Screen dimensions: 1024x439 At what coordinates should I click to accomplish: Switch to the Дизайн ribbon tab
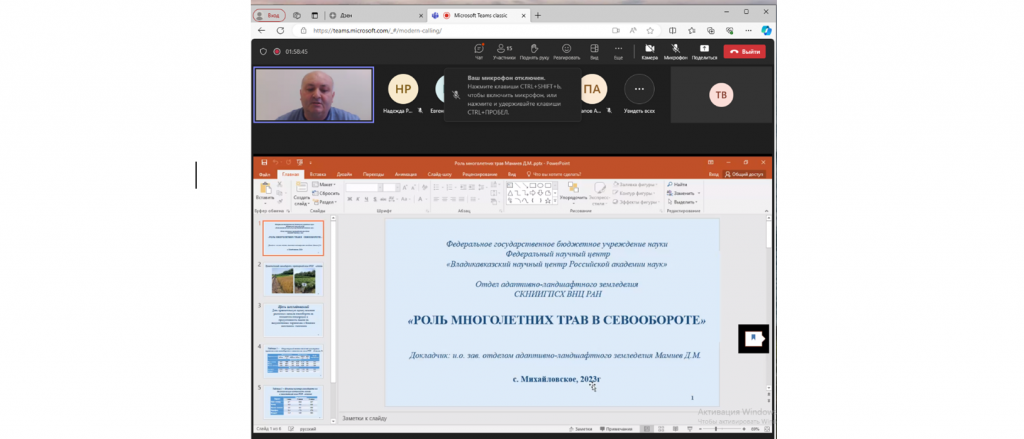pos(345,174)
